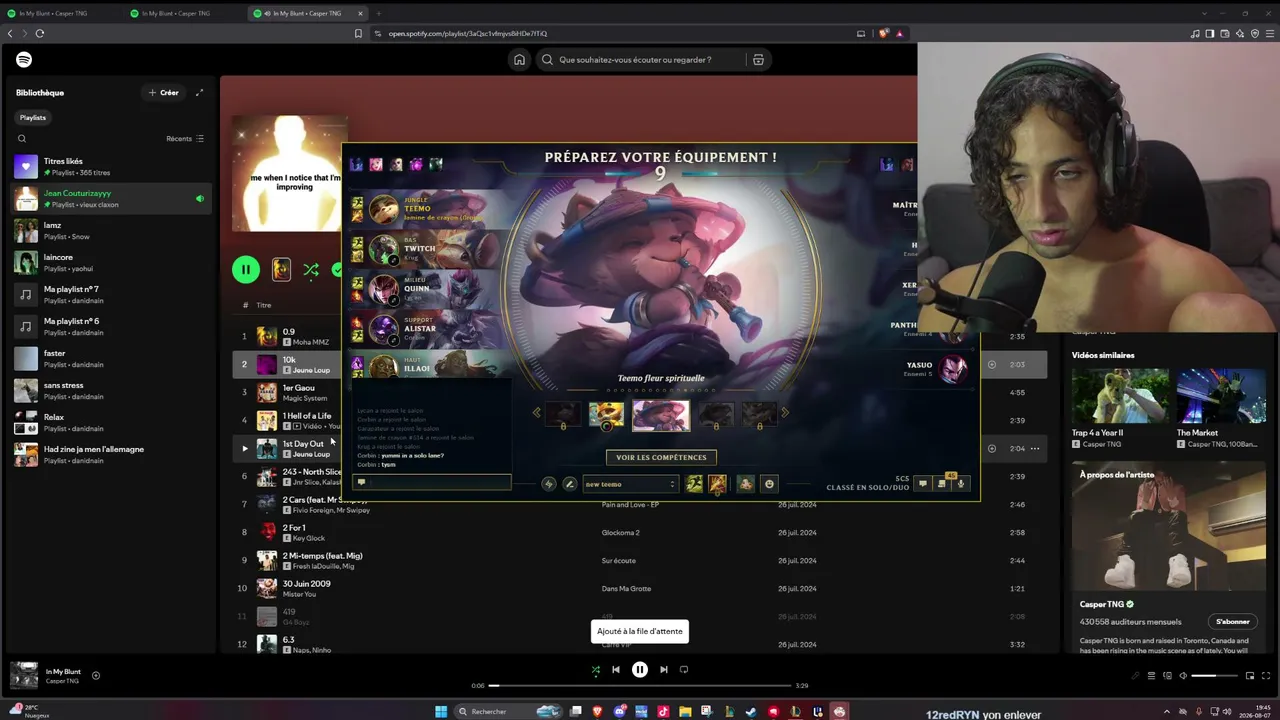Select the yellow Teemo skin thumbnail
The width and height of the screenshot is (1280, 720).
click(607, 415)
